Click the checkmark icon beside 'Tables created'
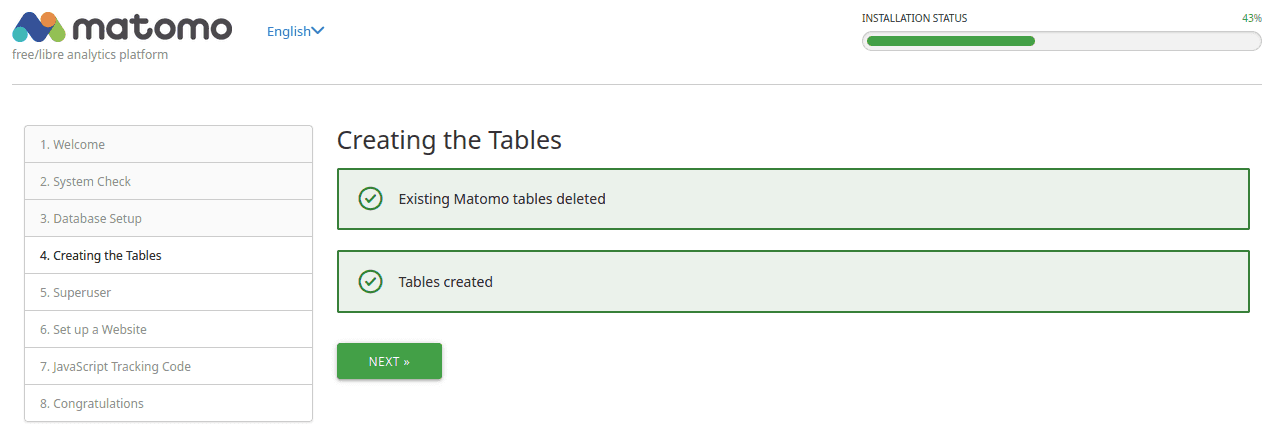The image size is (1276, 436). point(371,281)
